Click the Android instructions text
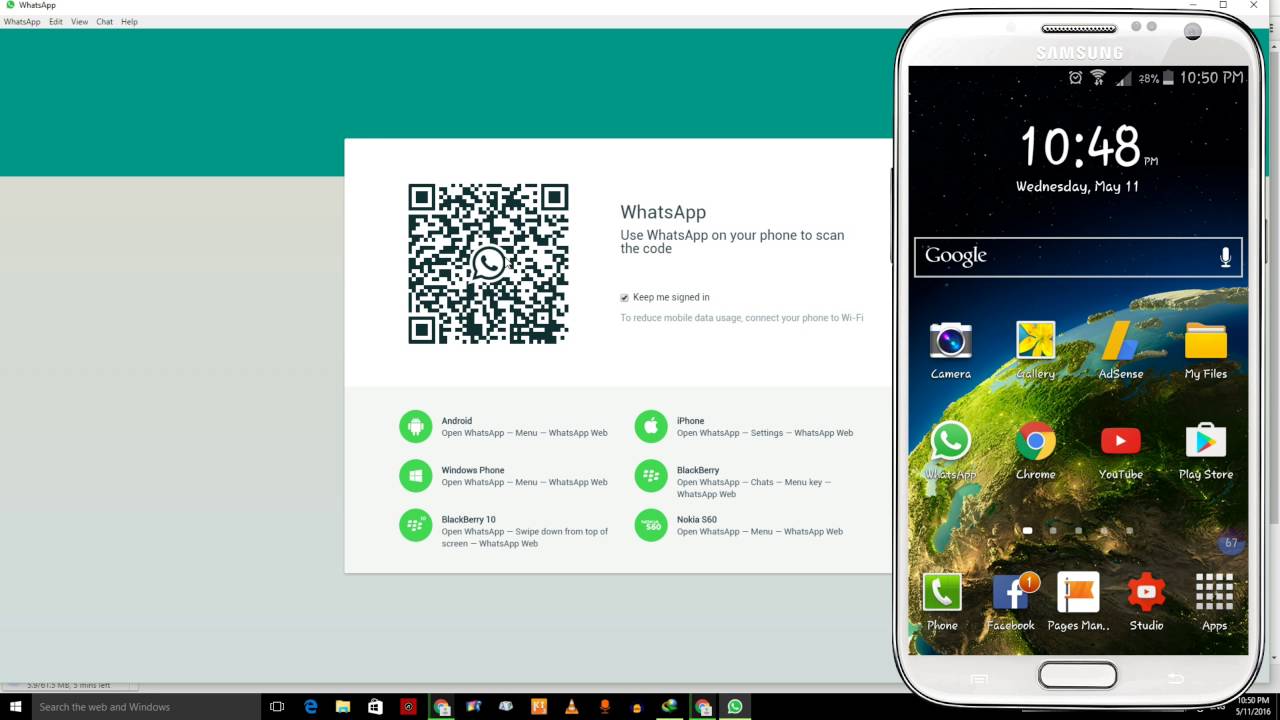Viewport: 1280px width, 720px height. (524, 433)
